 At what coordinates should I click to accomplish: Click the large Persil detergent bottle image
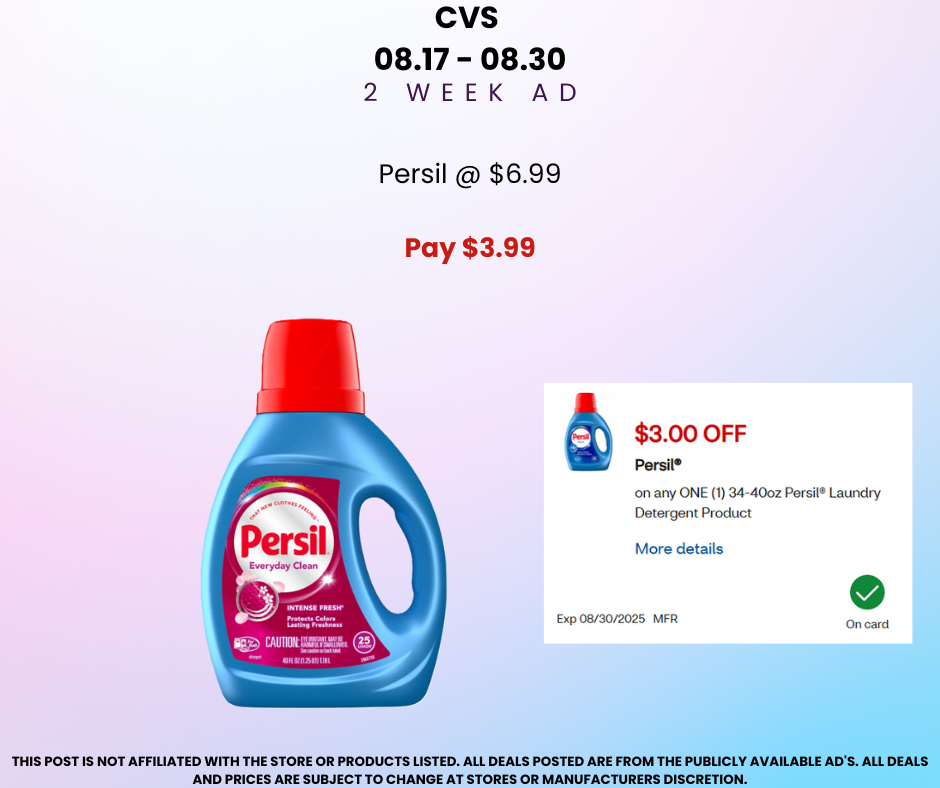324,513
